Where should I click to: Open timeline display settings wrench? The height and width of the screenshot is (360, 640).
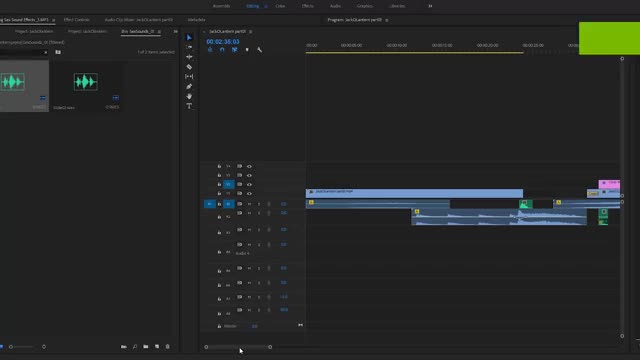260,50
